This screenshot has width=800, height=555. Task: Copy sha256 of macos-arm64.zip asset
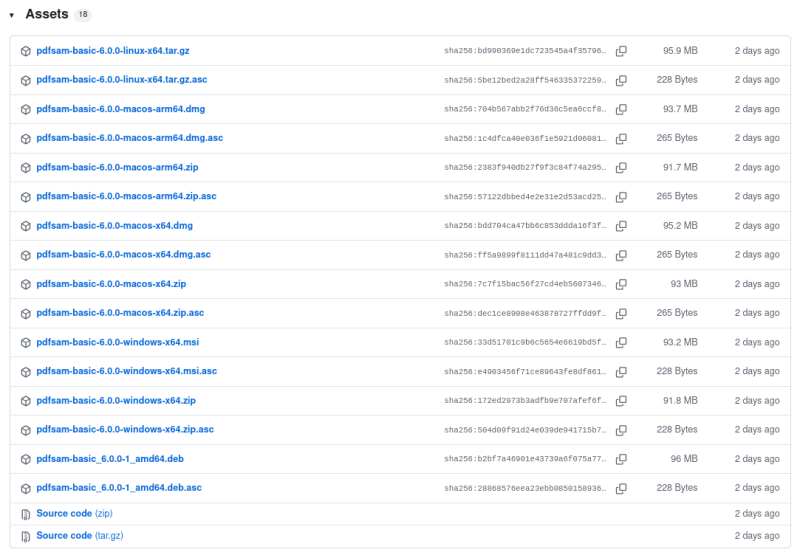621,167
